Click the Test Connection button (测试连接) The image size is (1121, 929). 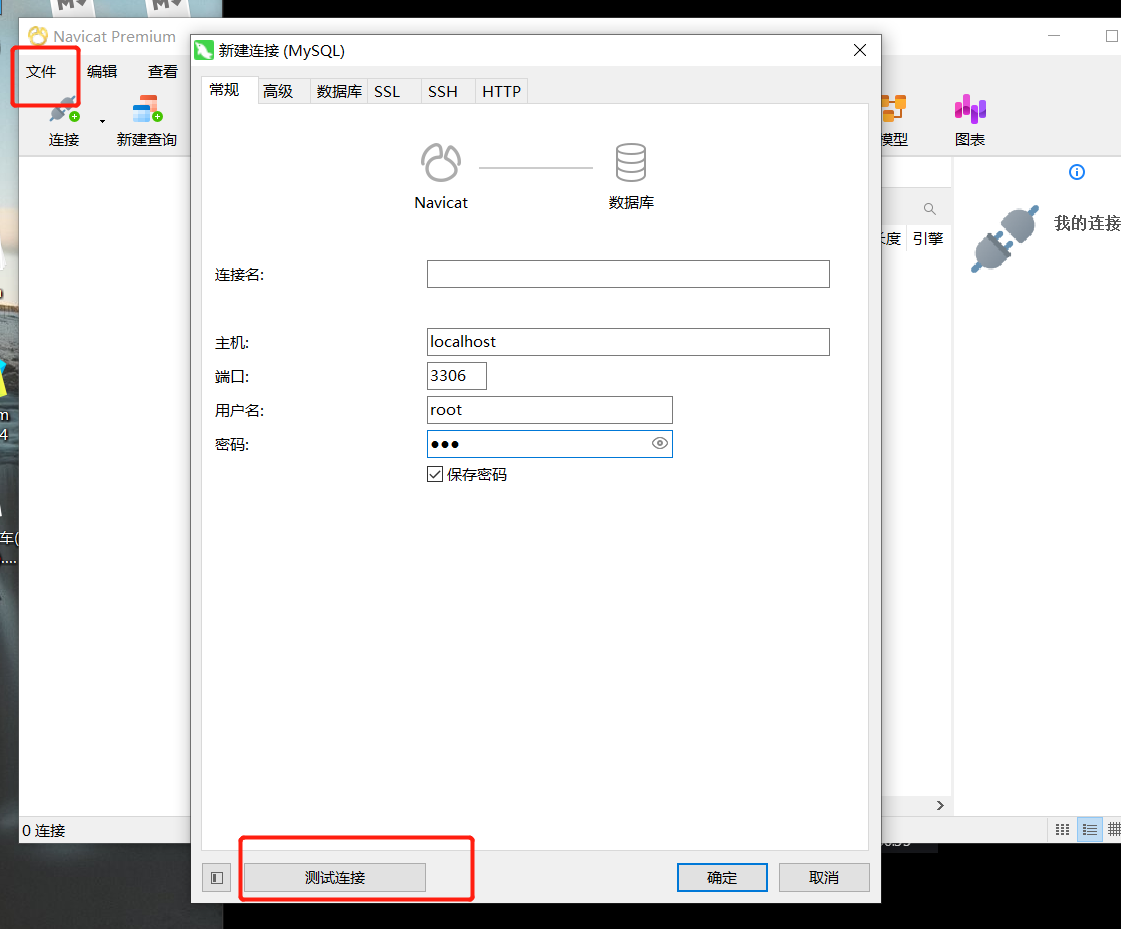(335, 878)
